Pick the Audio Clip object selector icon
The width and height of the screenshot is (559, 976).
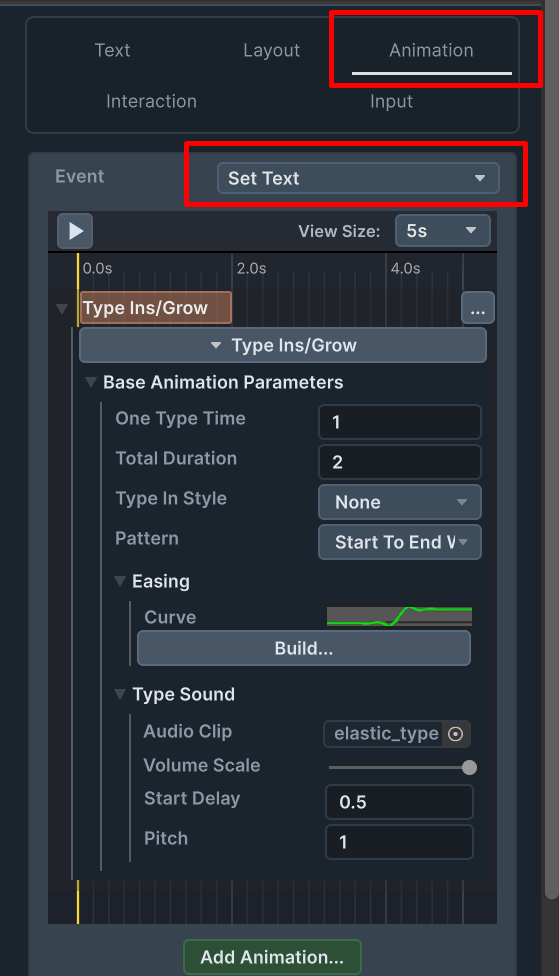point(456,734)
